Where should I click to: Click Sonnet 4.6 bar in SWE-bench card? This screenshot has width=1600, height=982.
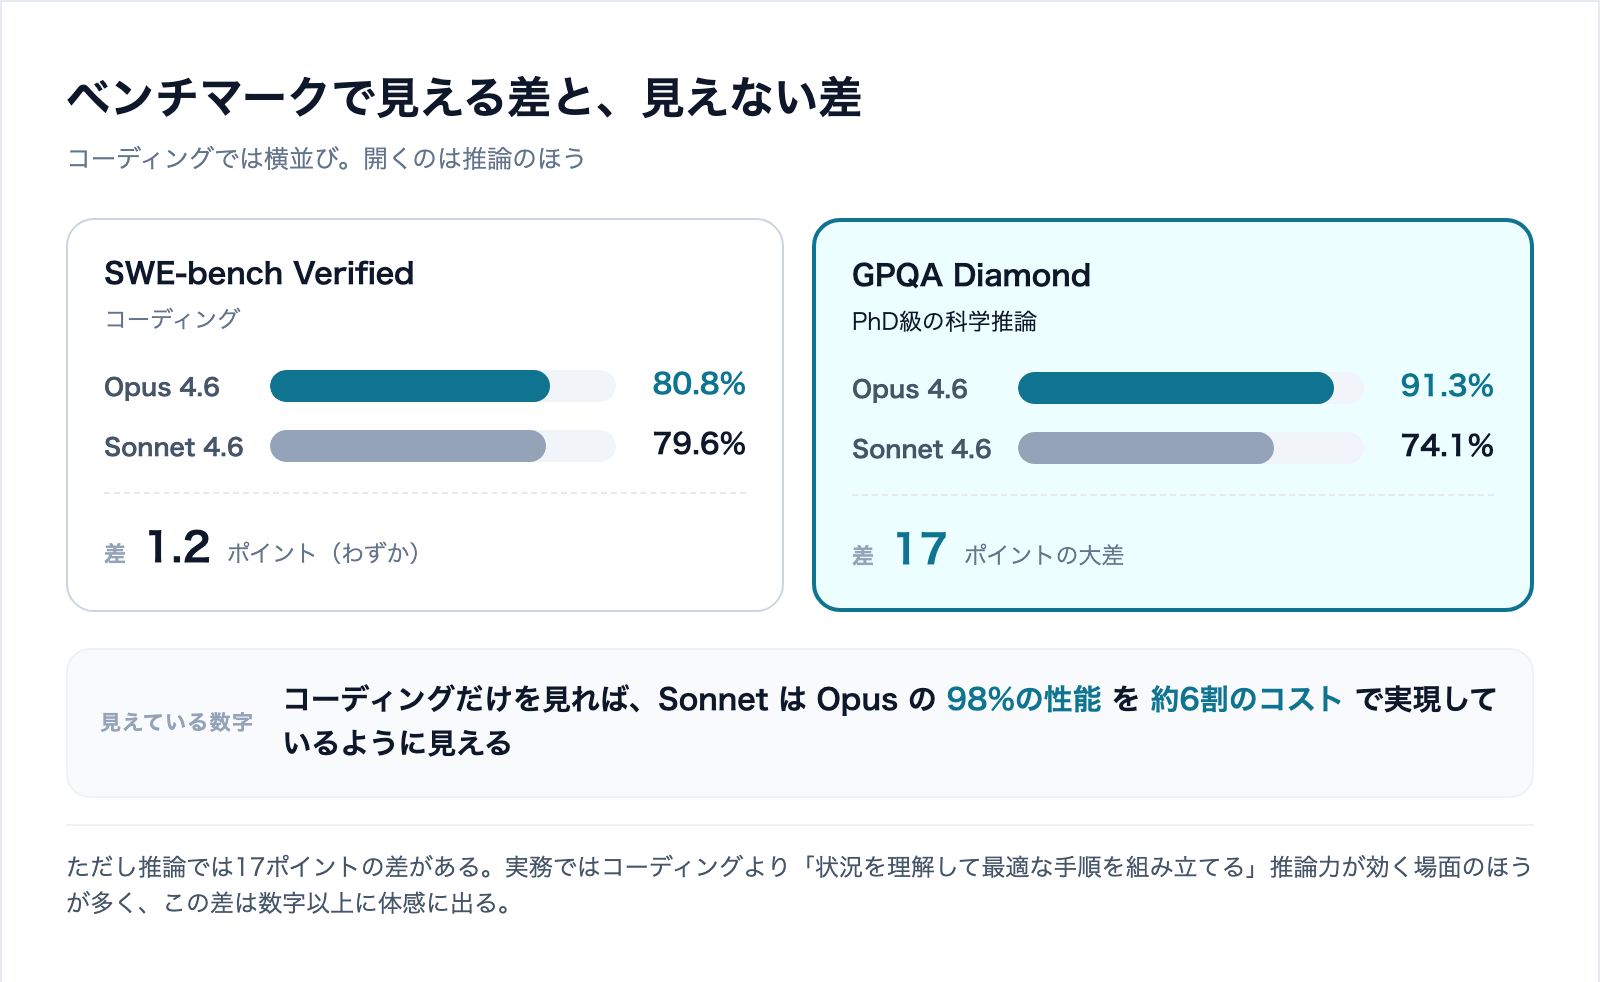click(443, 446)
